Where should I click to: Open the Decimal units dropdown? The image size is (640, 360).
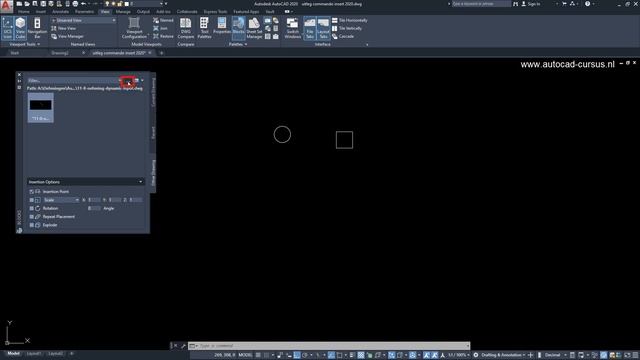coord(555,355)
